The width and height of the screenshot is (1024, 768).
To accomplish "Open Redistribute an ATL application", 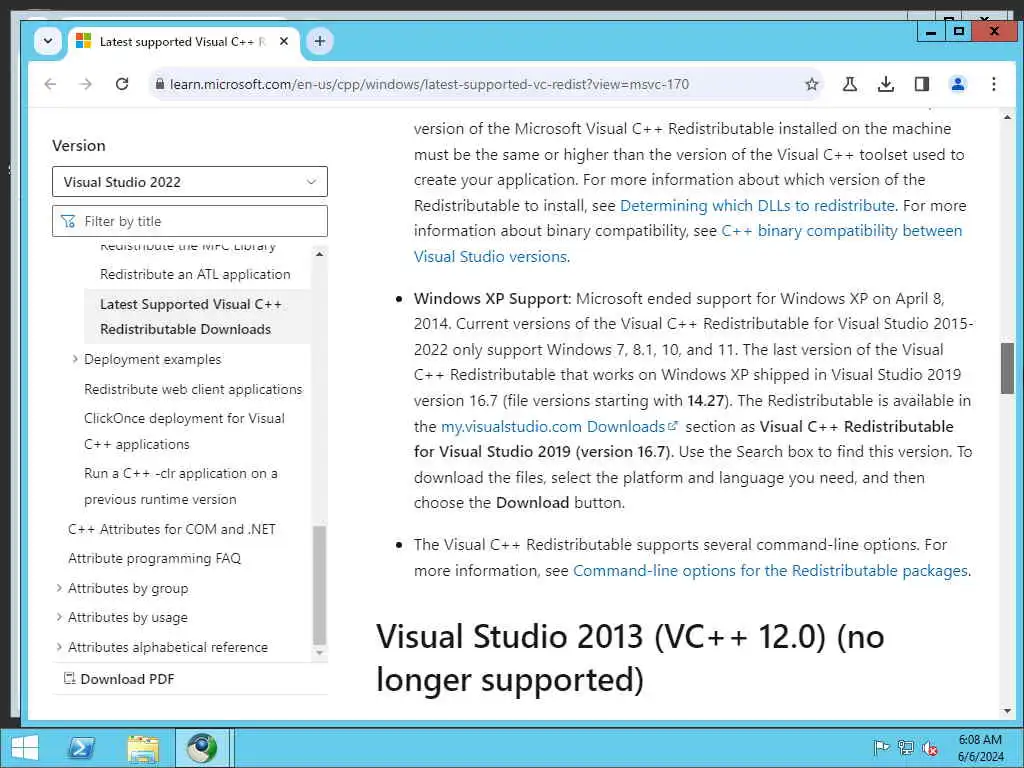I will coord(195,274).
